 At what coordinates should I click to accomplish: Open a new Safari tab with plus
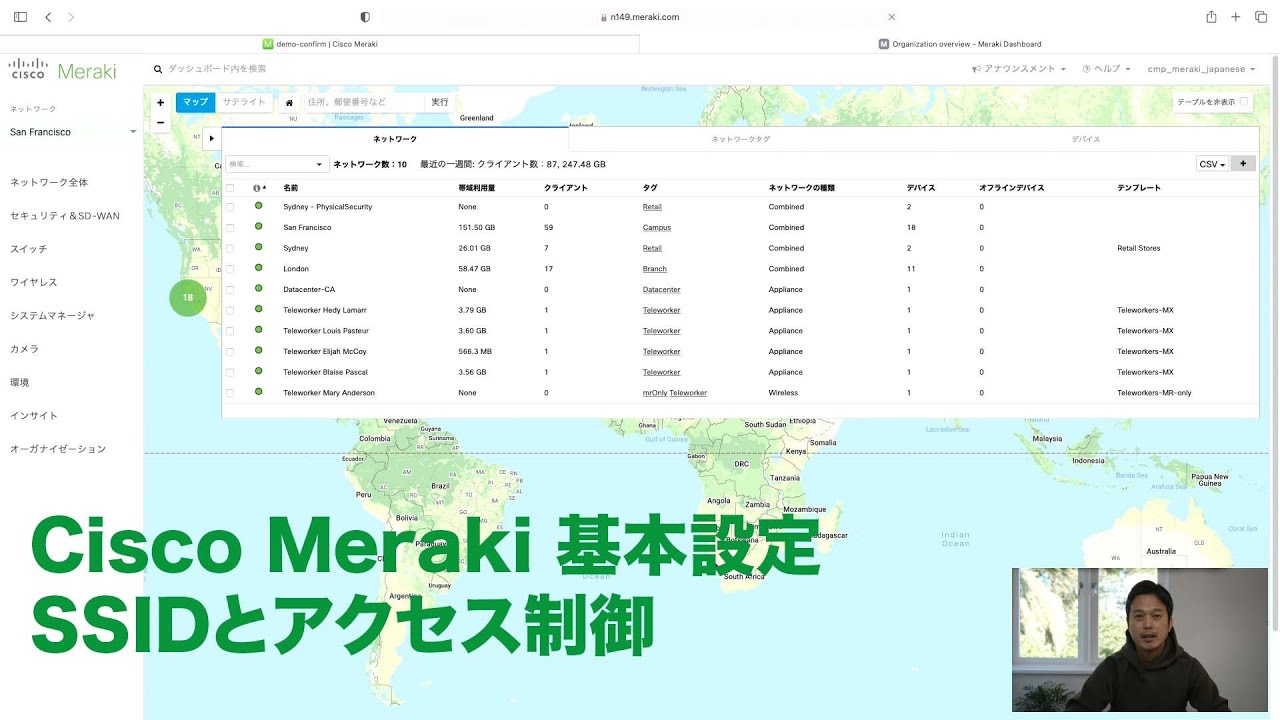click(1236, 17)
